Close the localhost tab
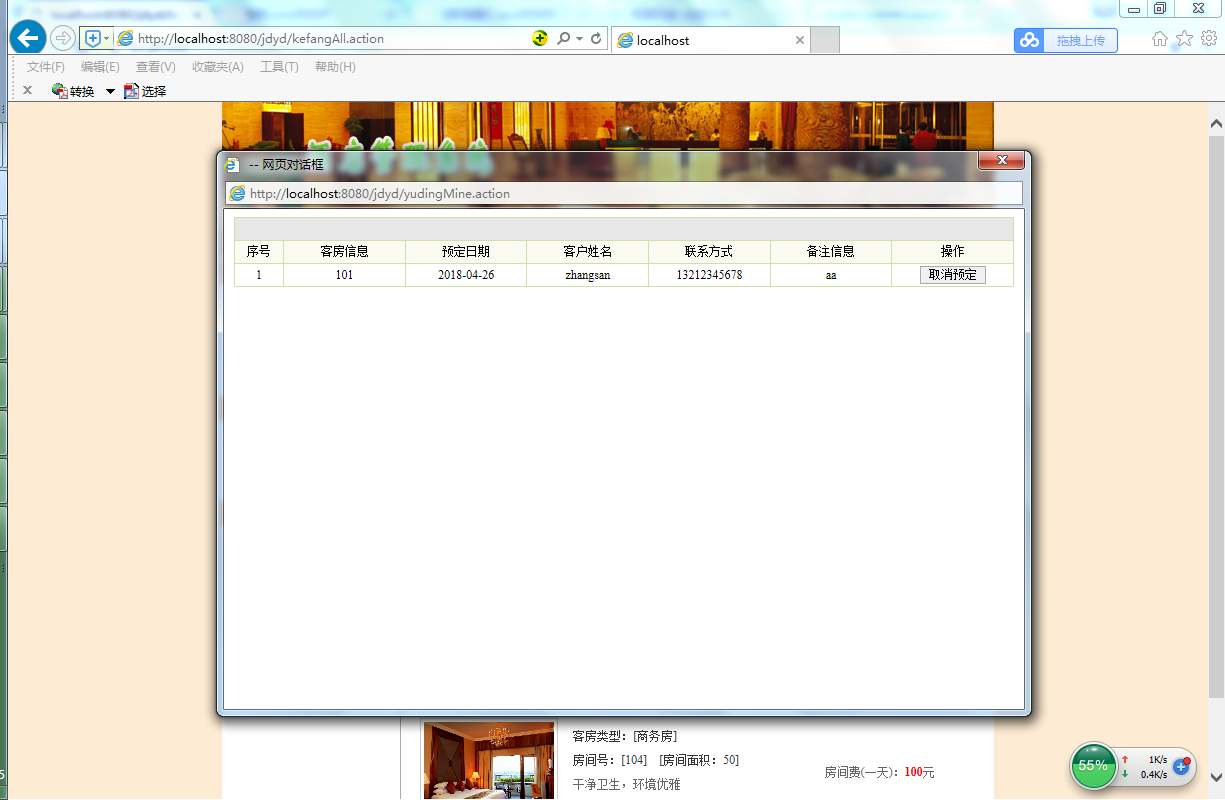 coord(799,40)
